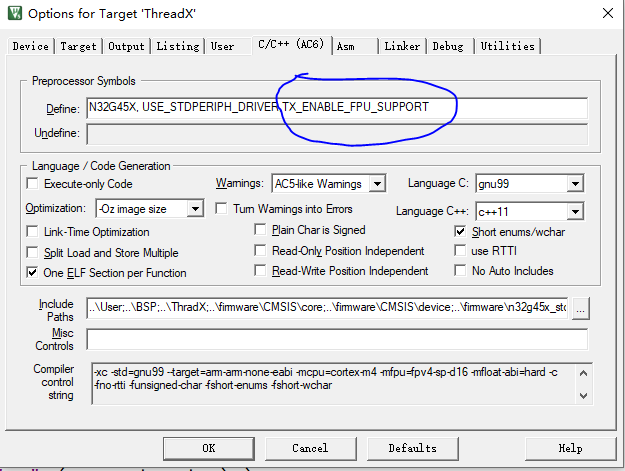This screenshot has height=471, width=625.
Task: Restore settings with Defaults button
Action: (x=413, y=448)
